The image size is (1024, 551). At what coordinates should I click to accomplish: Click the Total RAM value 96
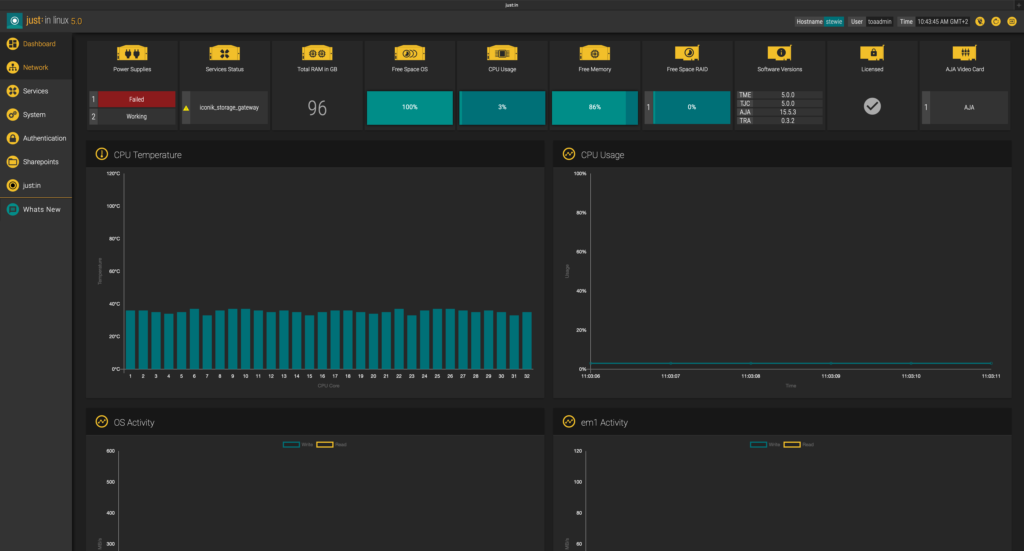[x=317, y=108]
